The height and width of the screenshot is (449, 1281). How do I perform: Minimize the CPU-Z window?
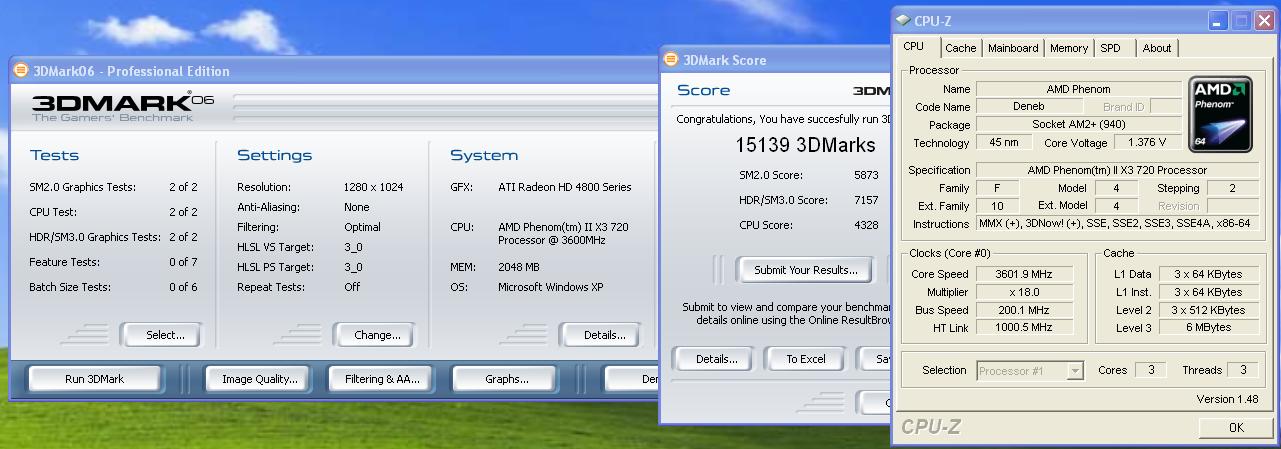click(x=1217, y=20)
